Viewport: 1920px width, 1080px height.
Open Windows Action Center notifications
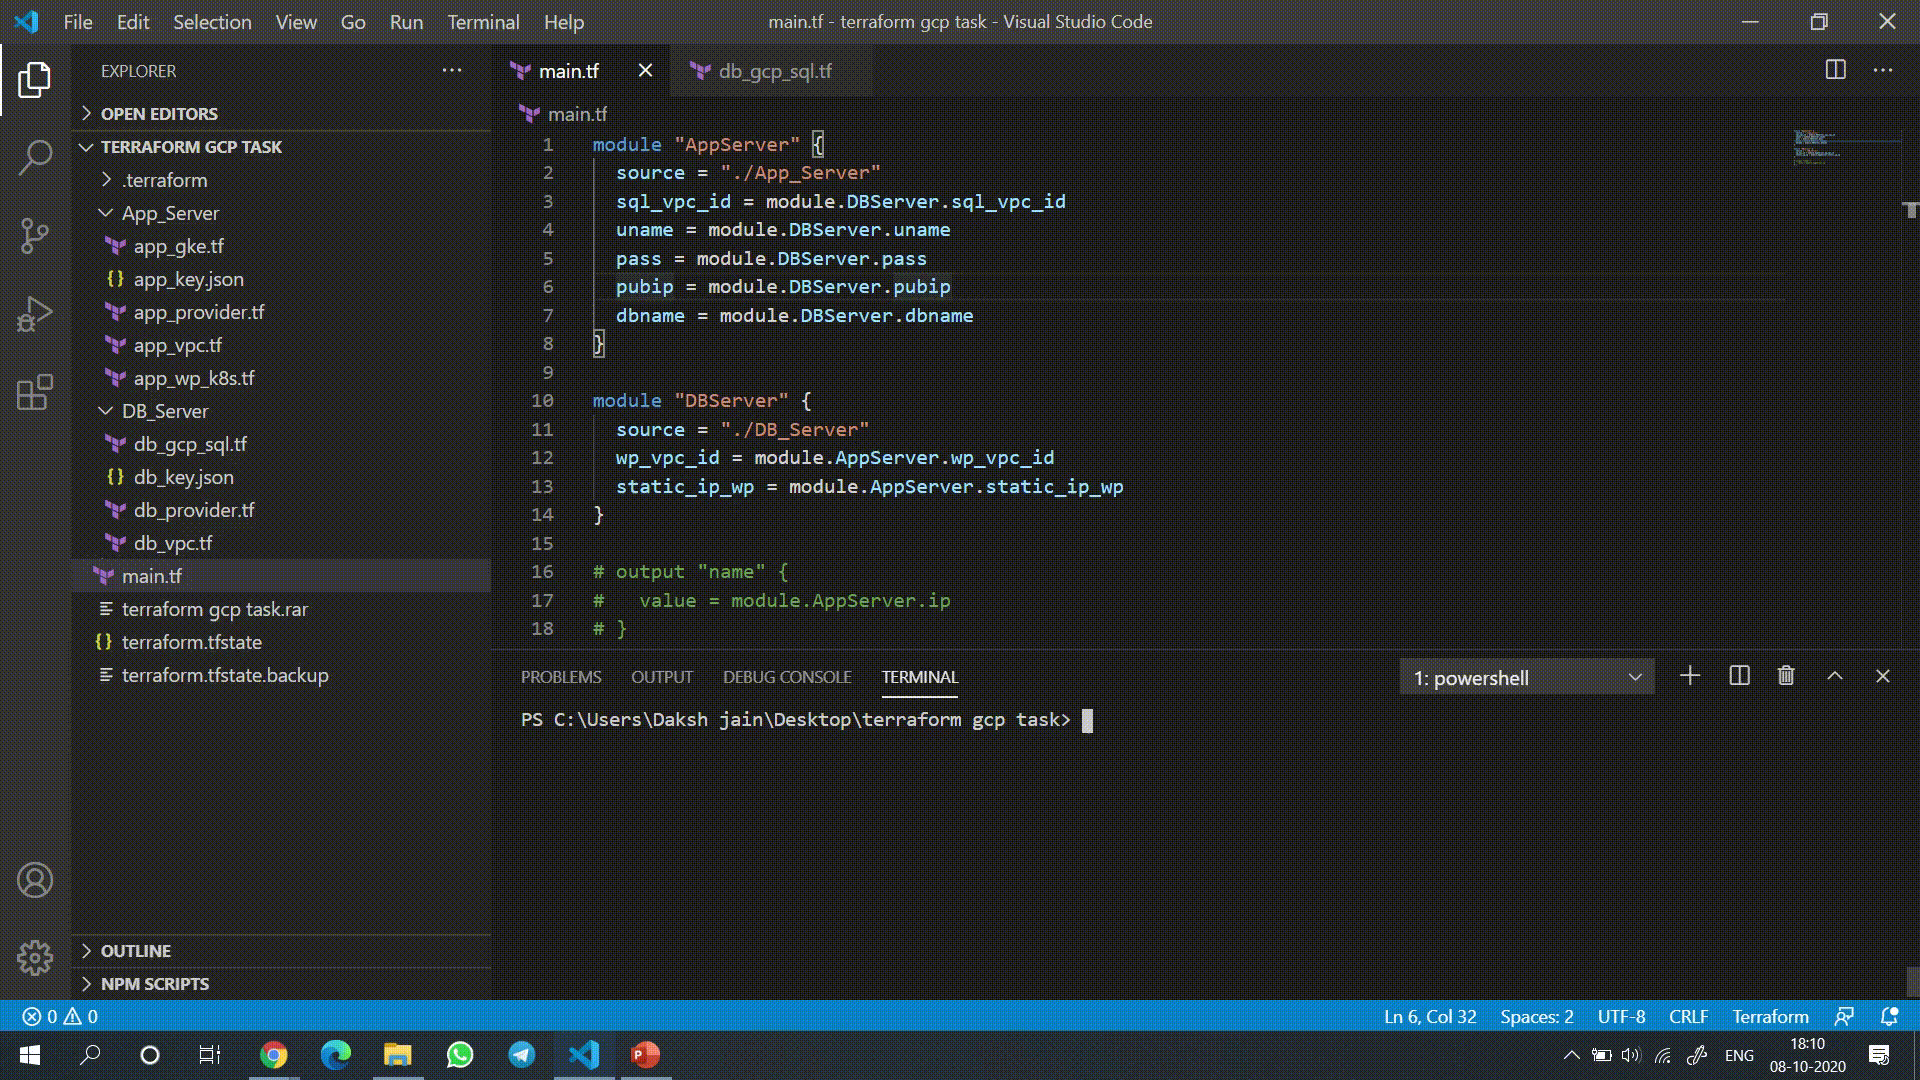1879,1055
